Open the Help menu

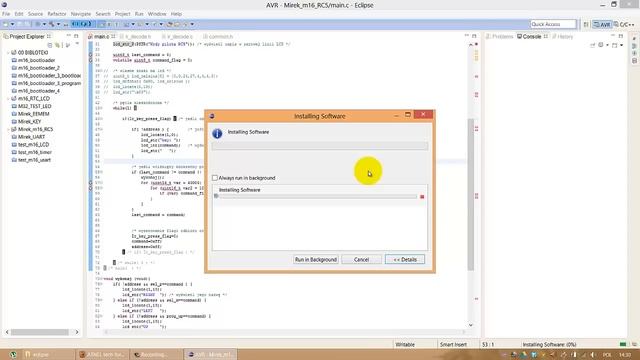[176, 14]
